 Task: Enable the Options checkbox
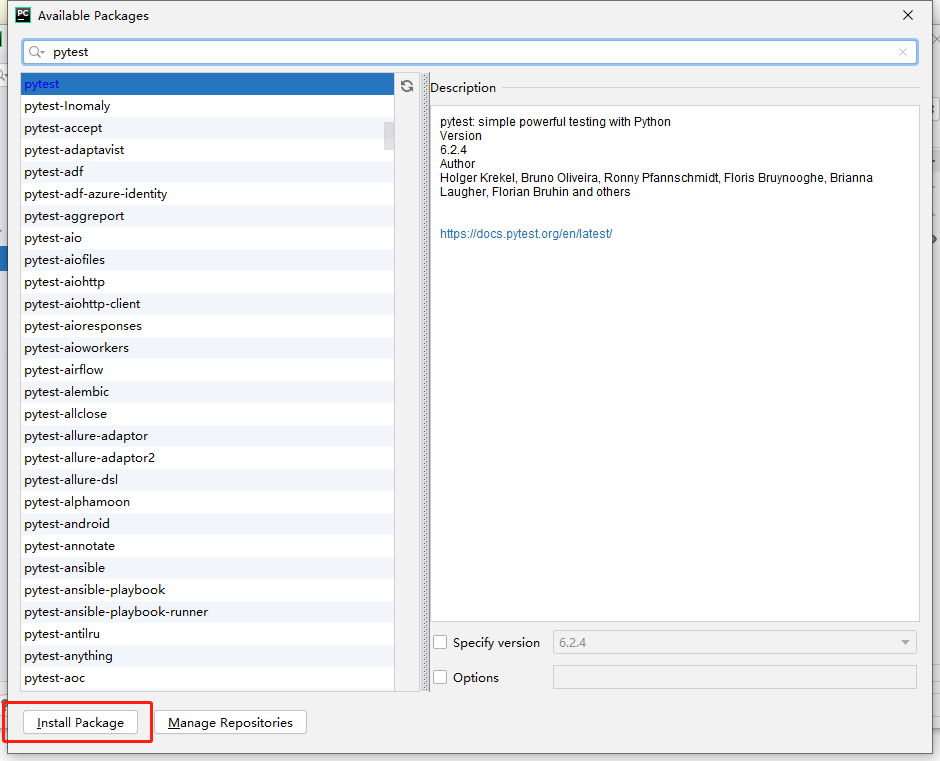tap(441, 677)
